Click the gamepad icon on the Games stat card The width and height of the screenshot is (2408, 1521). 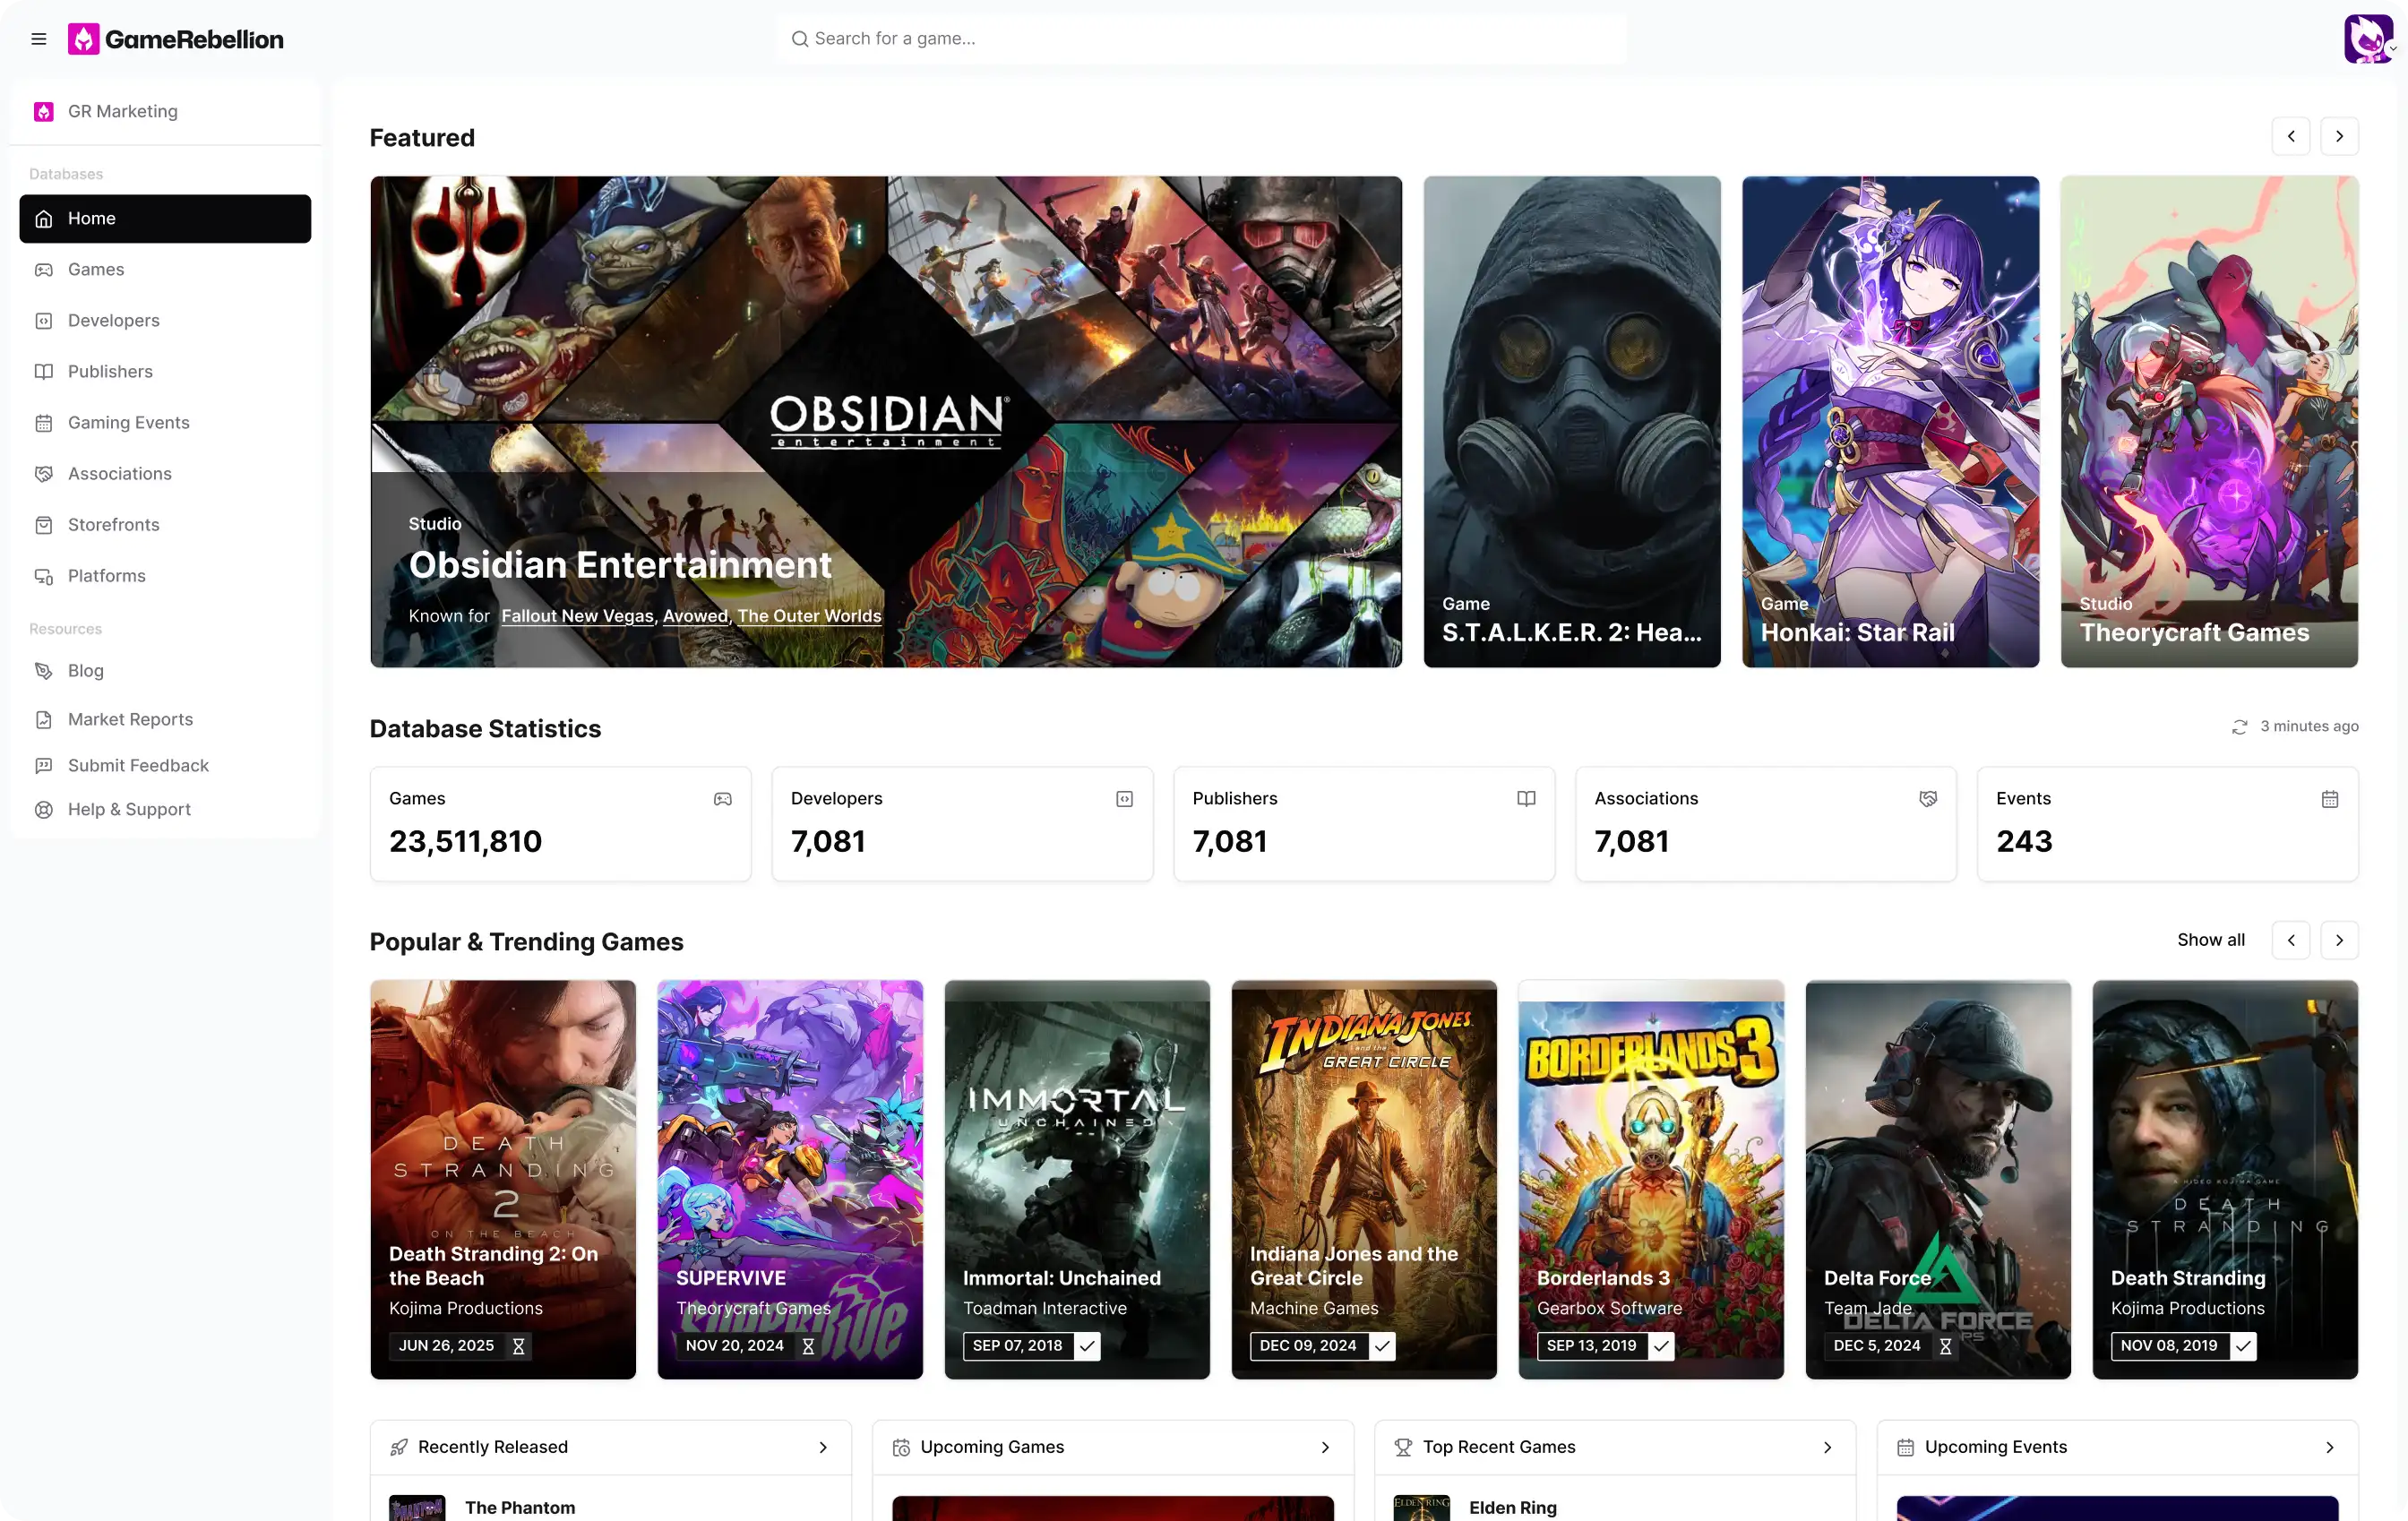(x=723, y=798)
